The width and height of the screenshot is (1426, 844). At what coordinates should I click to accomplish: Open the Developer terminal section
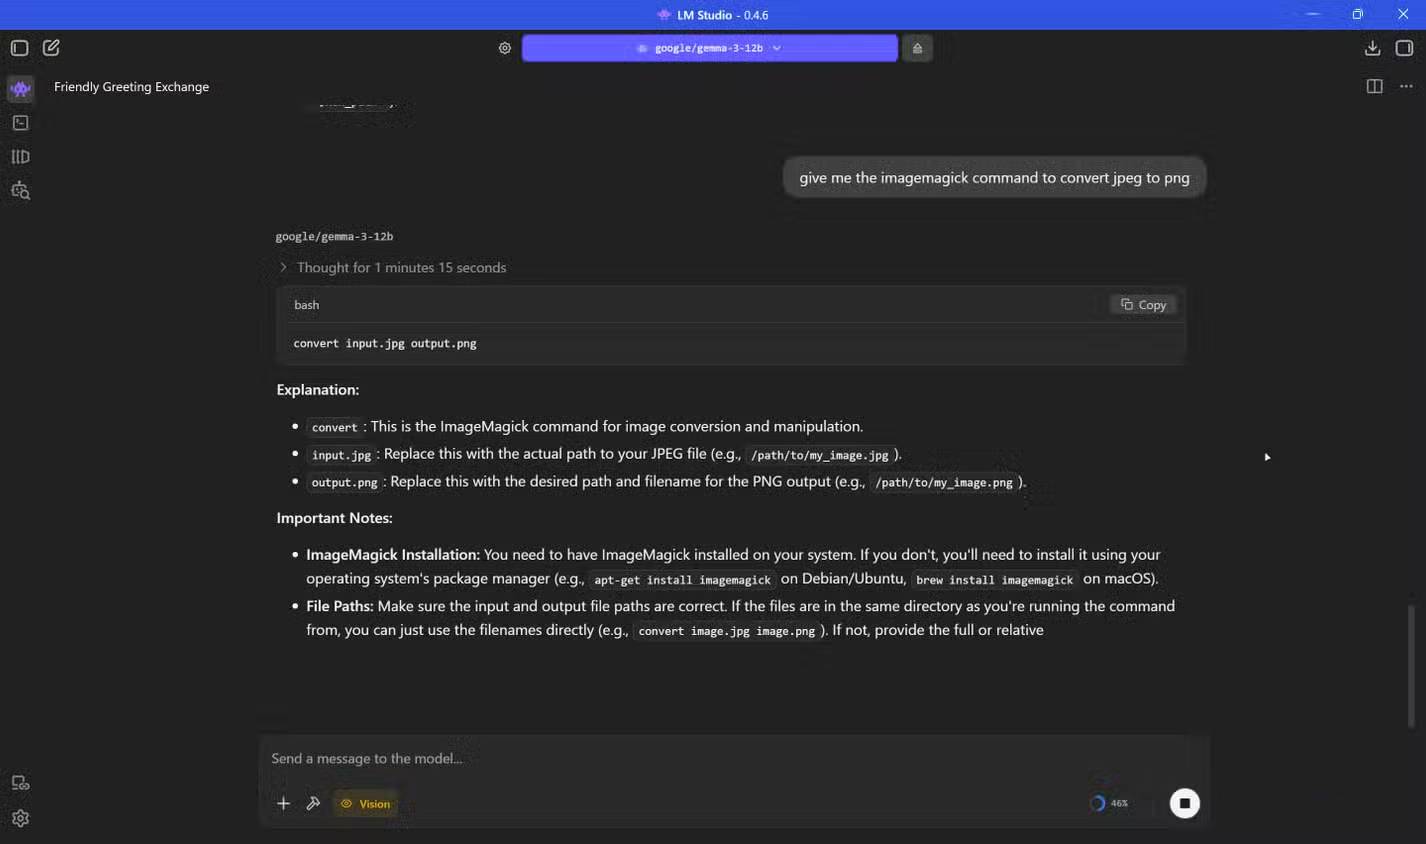pyautogui.click(x=20, y=123)
